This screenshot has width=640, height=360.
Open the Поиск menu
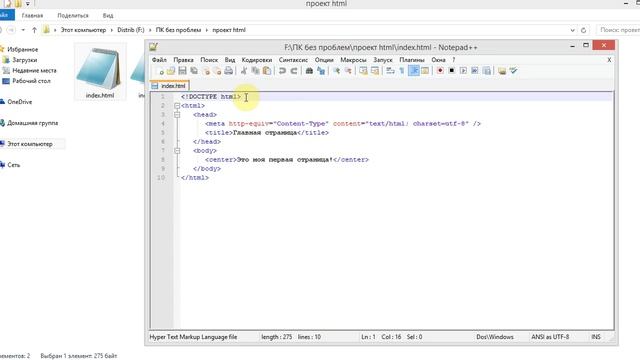point(209,60)
